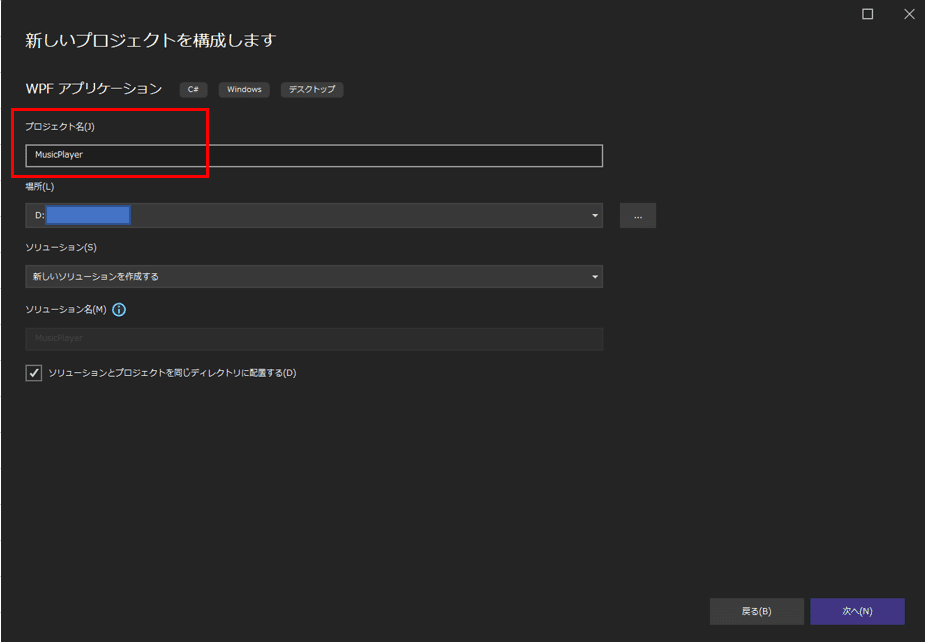Click the WPF アプリケーション heading
The height and width of the screenshot is (642, 925).
point(95,88)
